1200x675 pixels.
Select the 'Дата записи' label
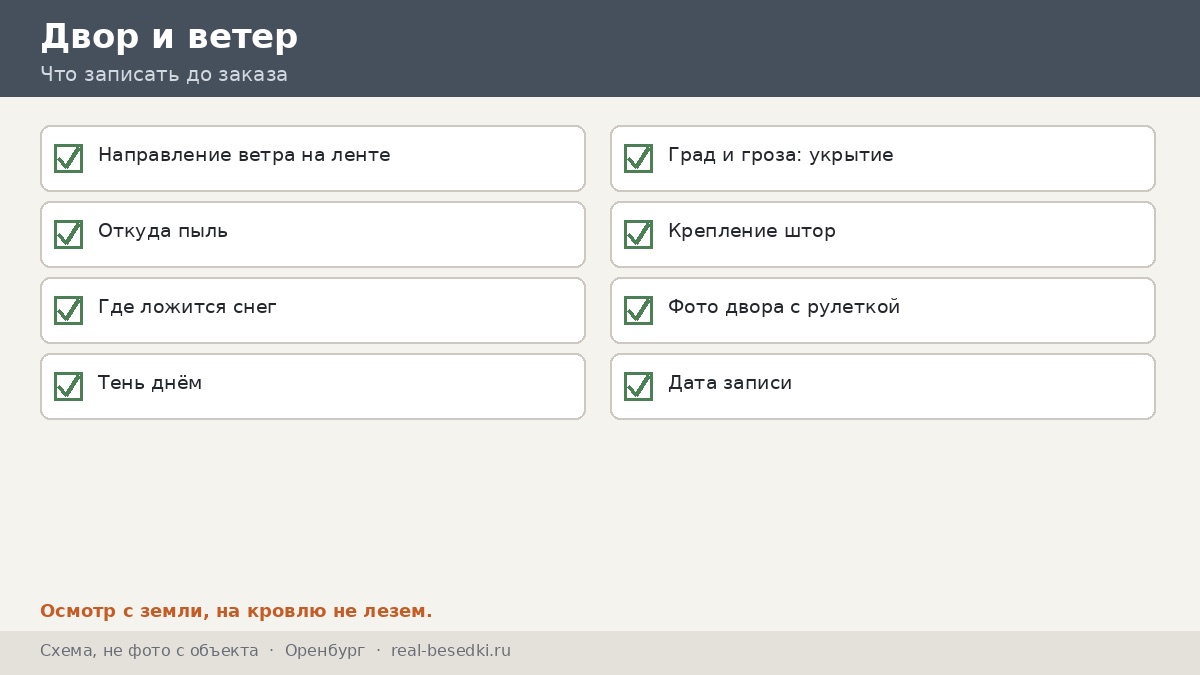pos(730,383)
